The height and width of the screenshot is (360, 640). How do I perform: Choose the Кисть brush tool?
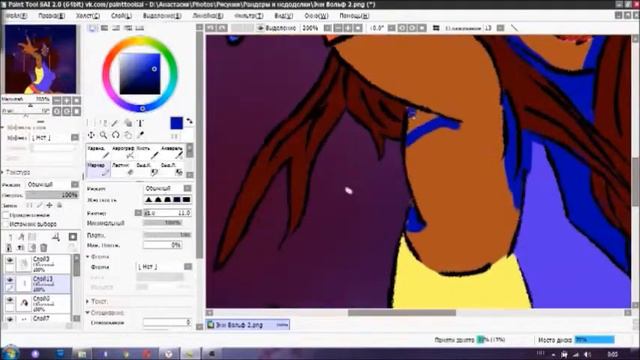pos(147,152)
